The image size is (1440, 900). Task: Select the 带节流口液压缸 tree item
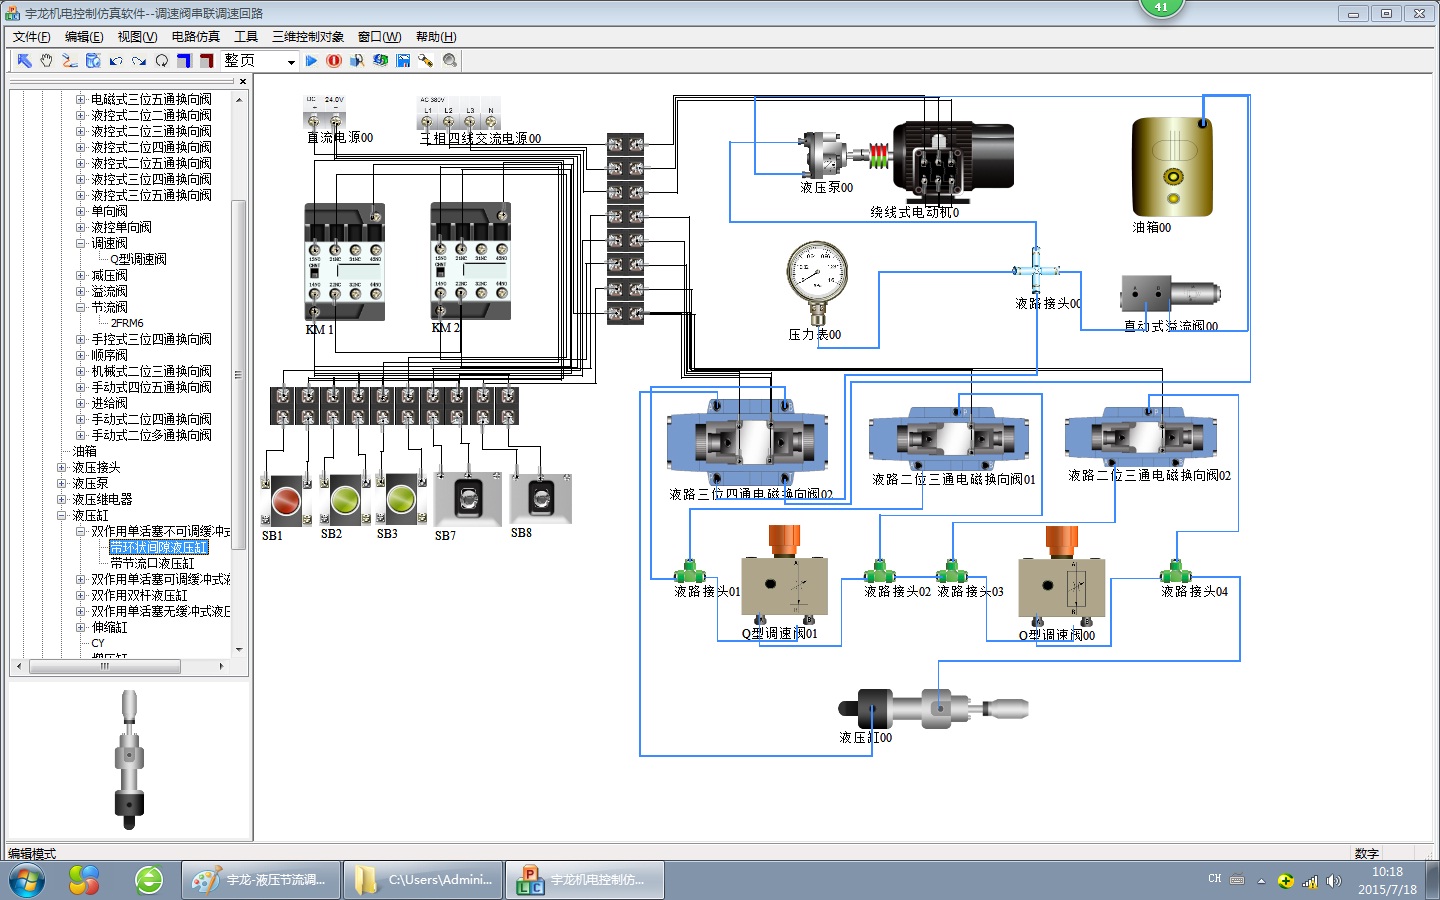coord(152,563)
